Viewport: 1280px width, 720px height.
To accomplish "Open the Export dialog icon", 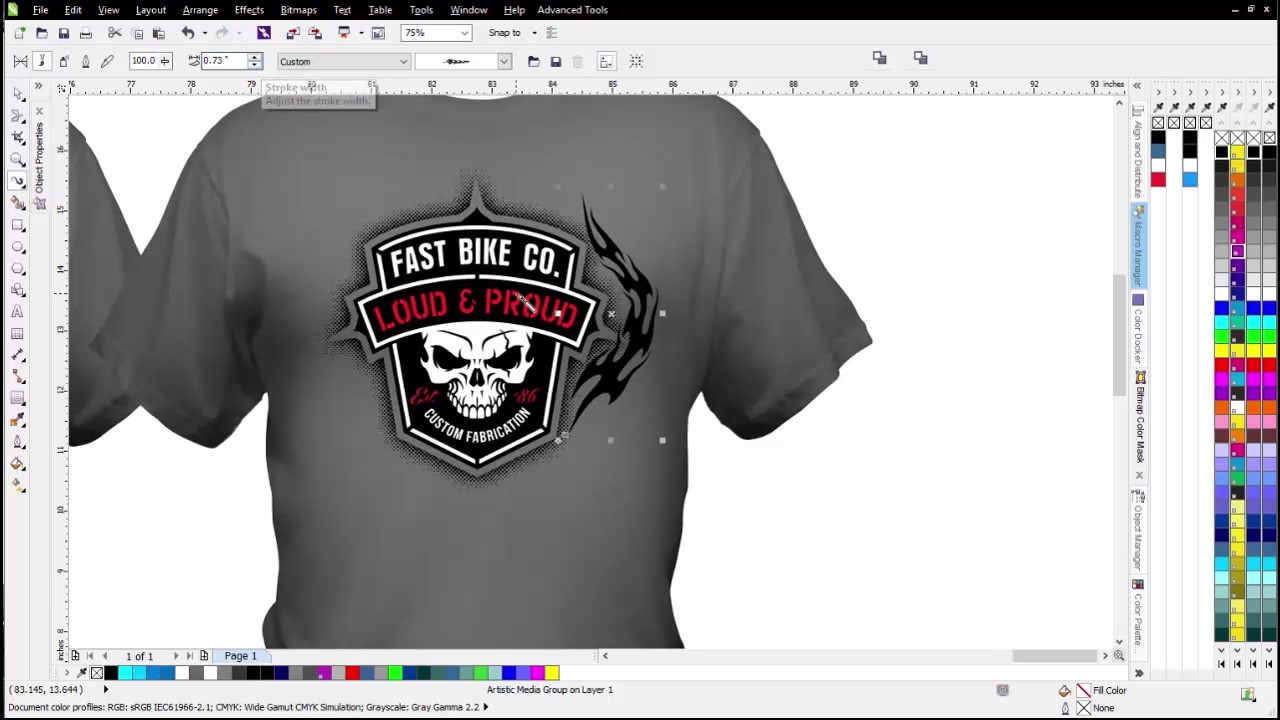I will (x=315, y=33).
